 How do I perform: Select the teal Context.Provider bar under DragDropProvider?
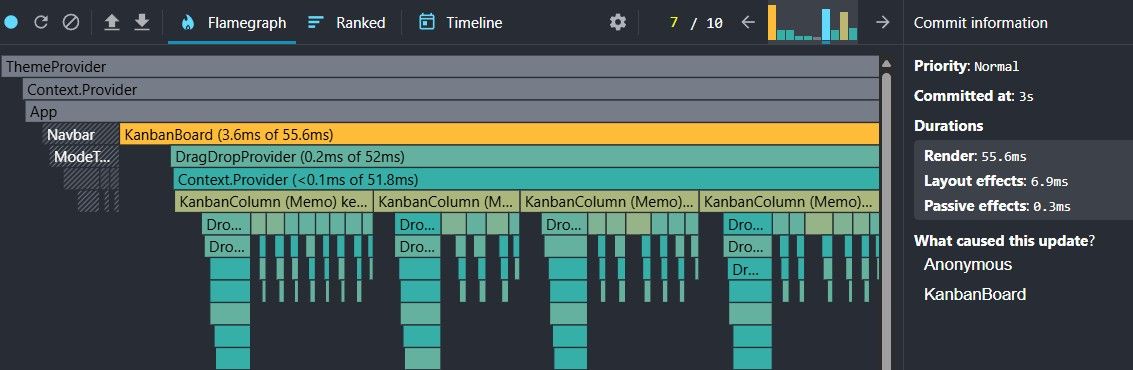[x=526, y=179]
